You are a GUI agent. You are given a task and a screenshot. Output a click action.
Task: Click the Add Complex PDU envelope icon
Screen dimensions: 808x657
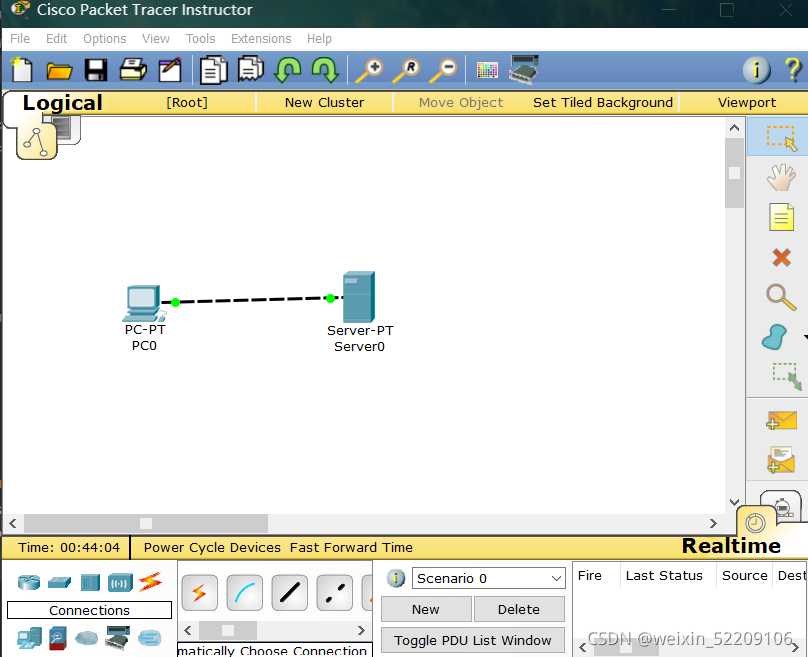[x=781, y=460]
